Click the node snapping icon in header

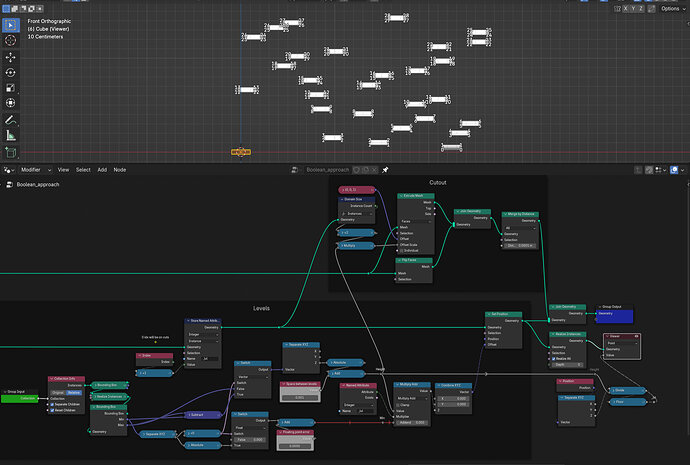click(x=649, y=170)
